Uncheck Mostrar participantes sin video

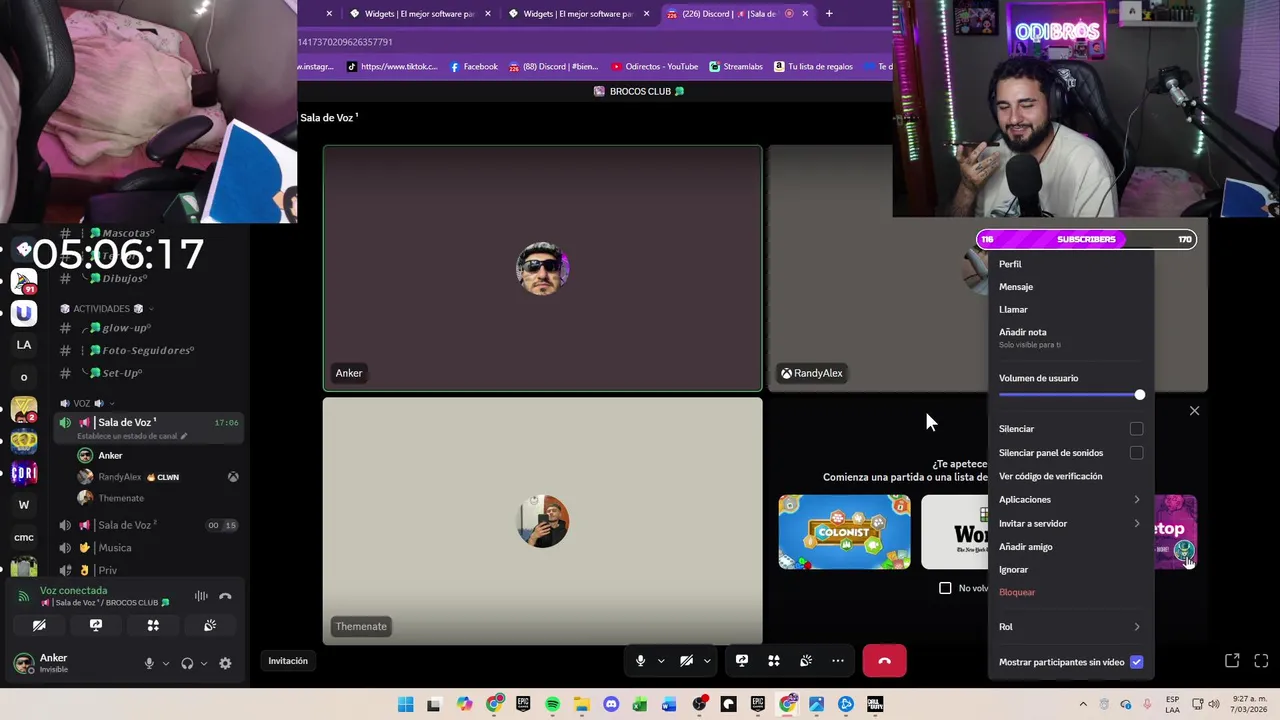(1136, 662)
